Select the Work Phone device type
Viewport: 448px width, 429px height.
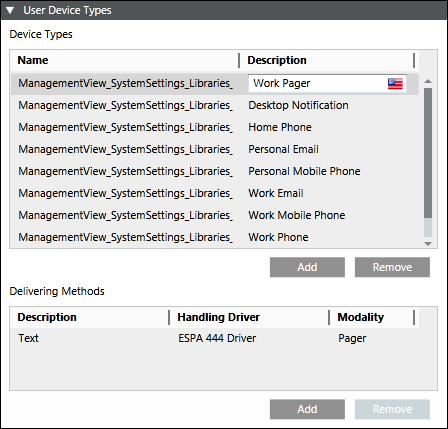[x=215, y=237]
